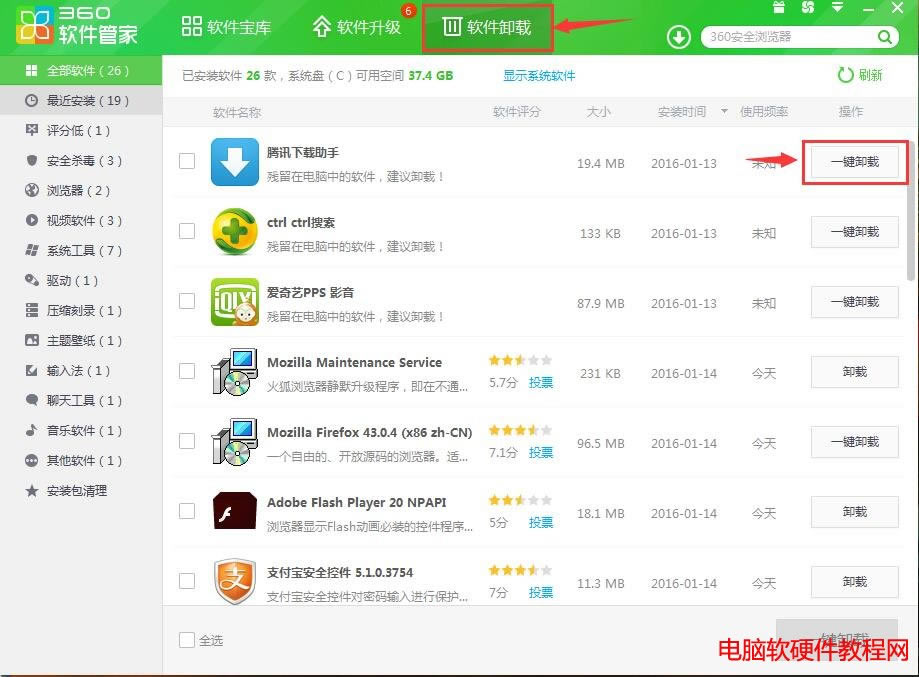Click the 其他软件 dots icon

(32, 460)
